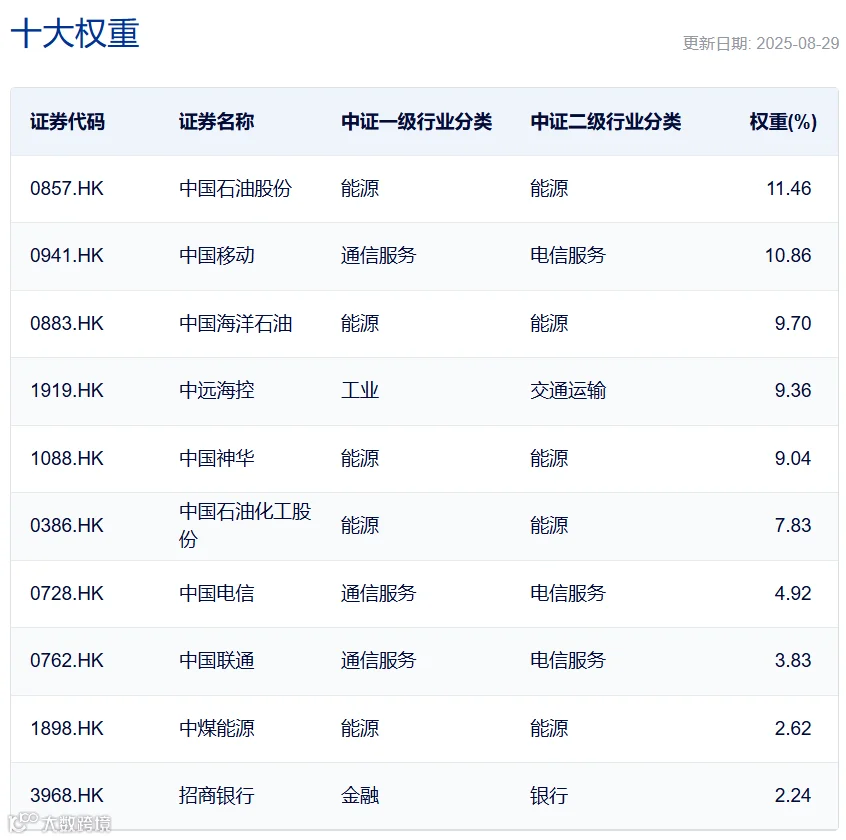This screenshot has height=840, width=846.
Task: Select the name 中国石油股份
Action: click(235, 188)
